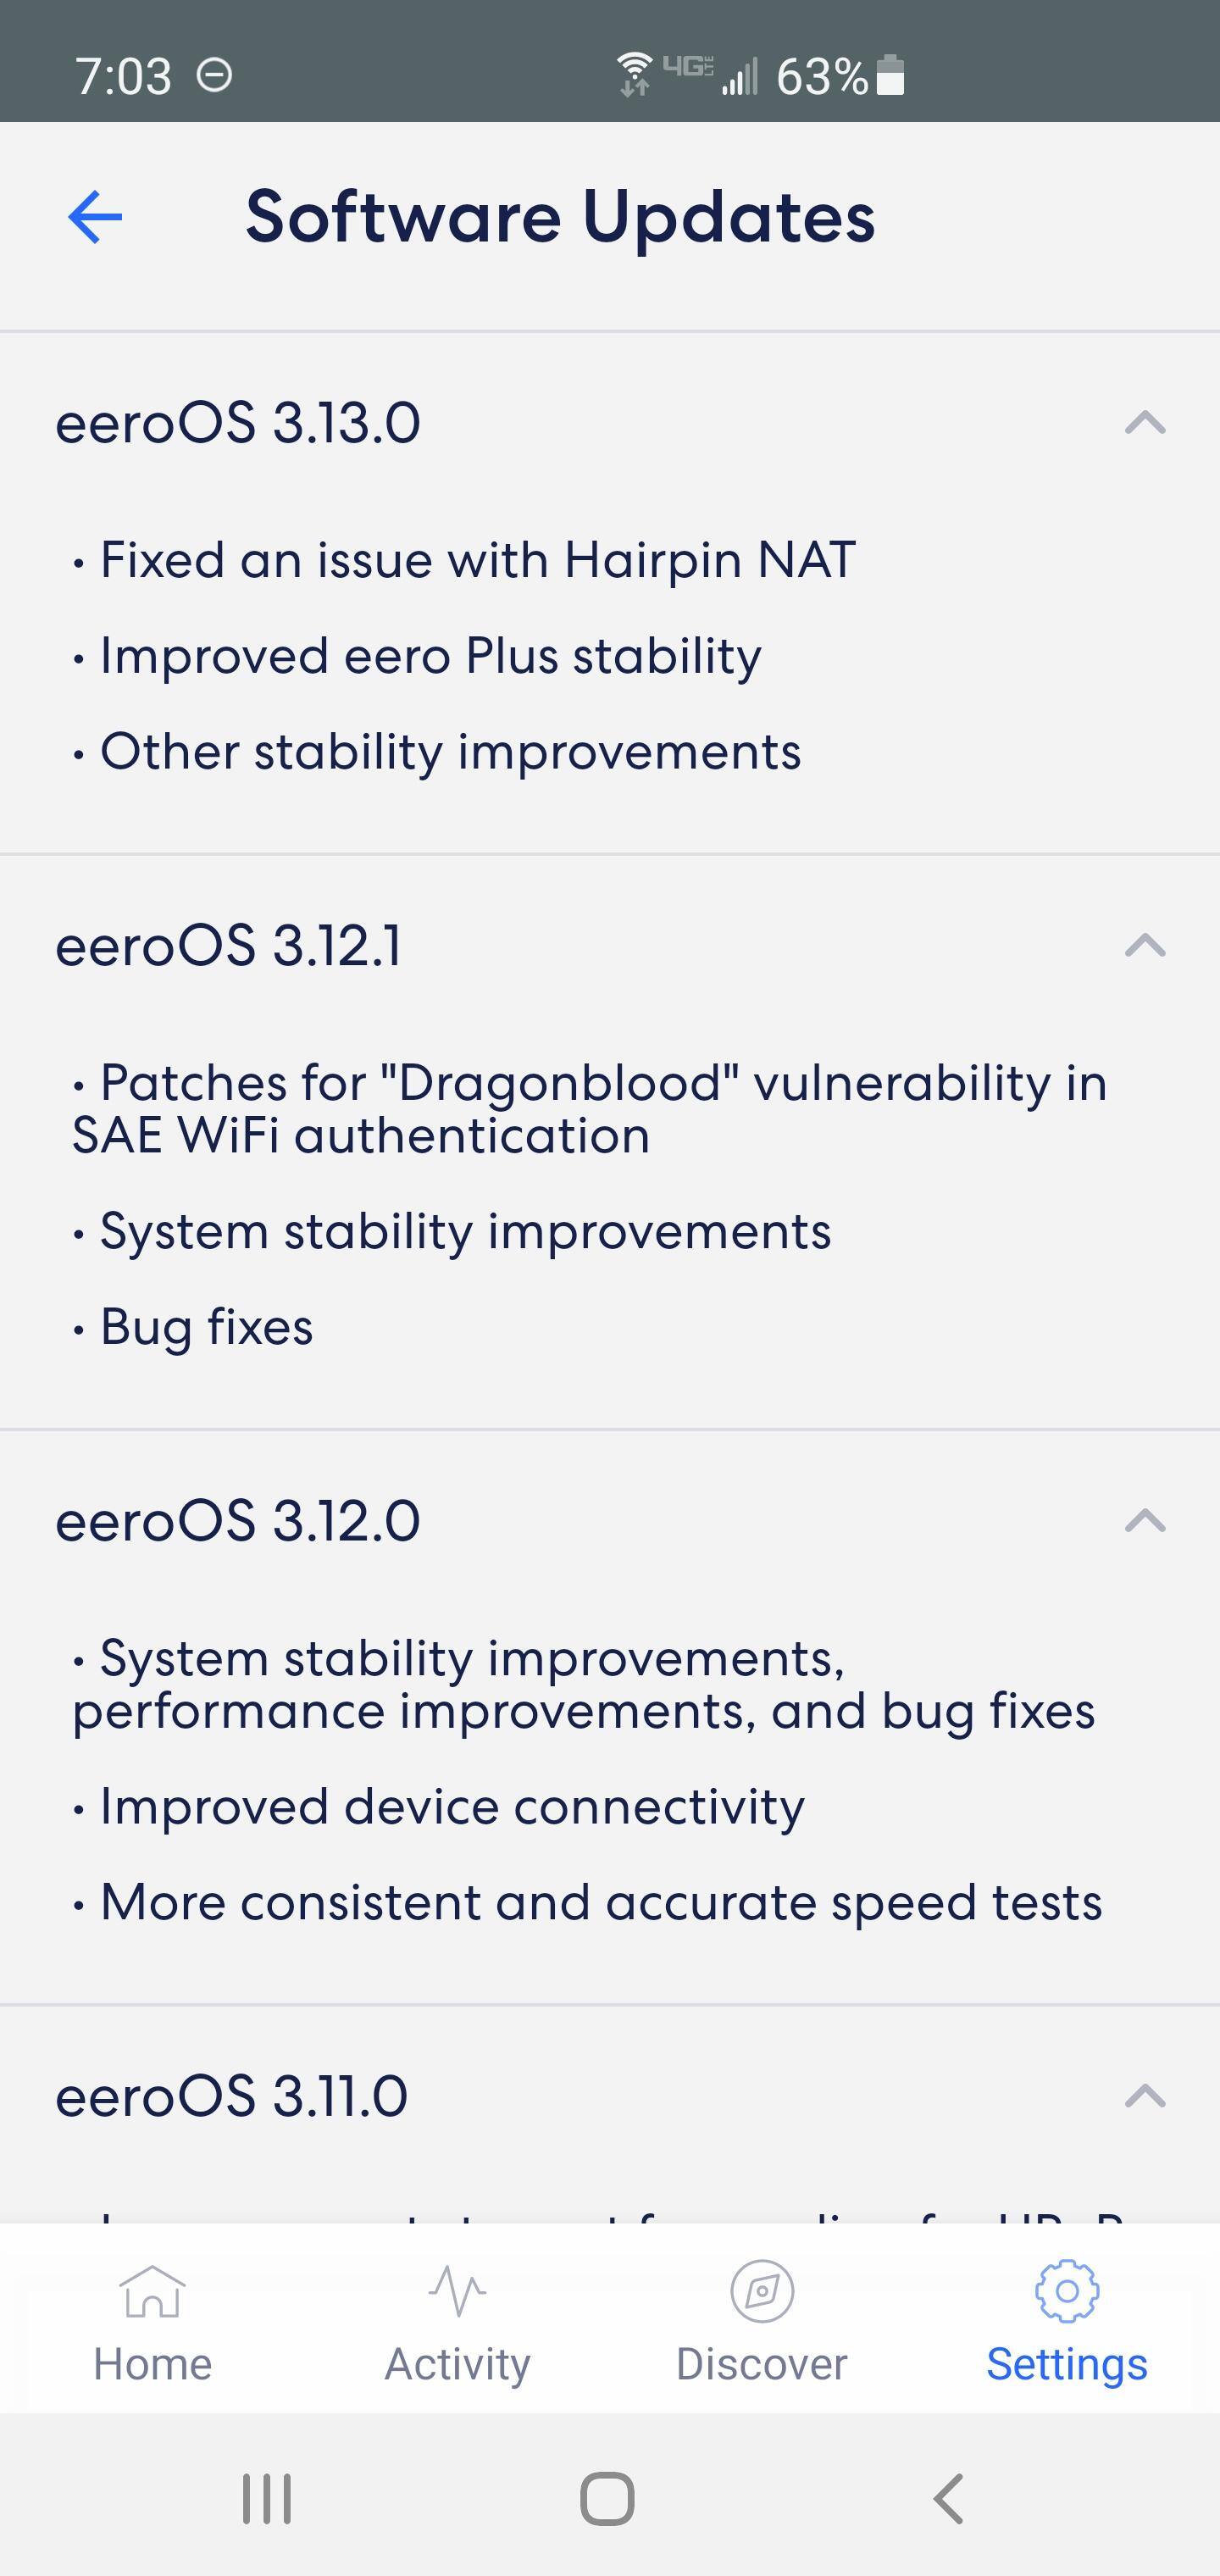The height and width of the screenshot is (2576, 1220).
Task: Open the Home tab icon
Action: point(152,2290)
